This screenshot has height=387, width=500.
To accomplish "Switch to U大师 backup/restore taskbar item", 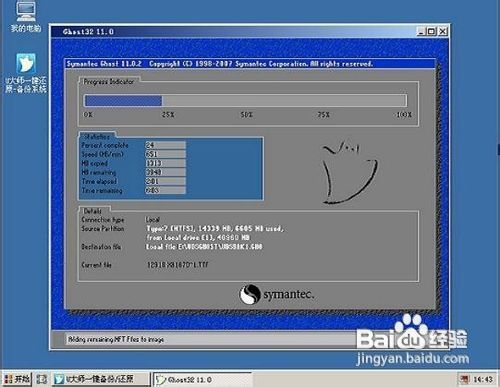I will tap(101, 379).
